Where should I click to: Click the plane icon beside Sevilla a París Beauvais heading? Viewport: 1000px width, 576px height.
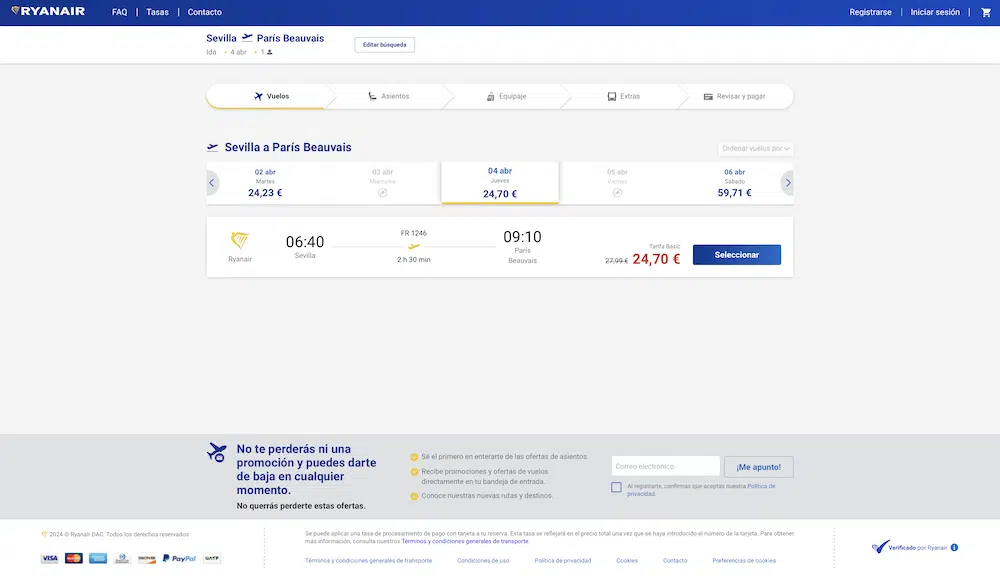pos(212,147)
